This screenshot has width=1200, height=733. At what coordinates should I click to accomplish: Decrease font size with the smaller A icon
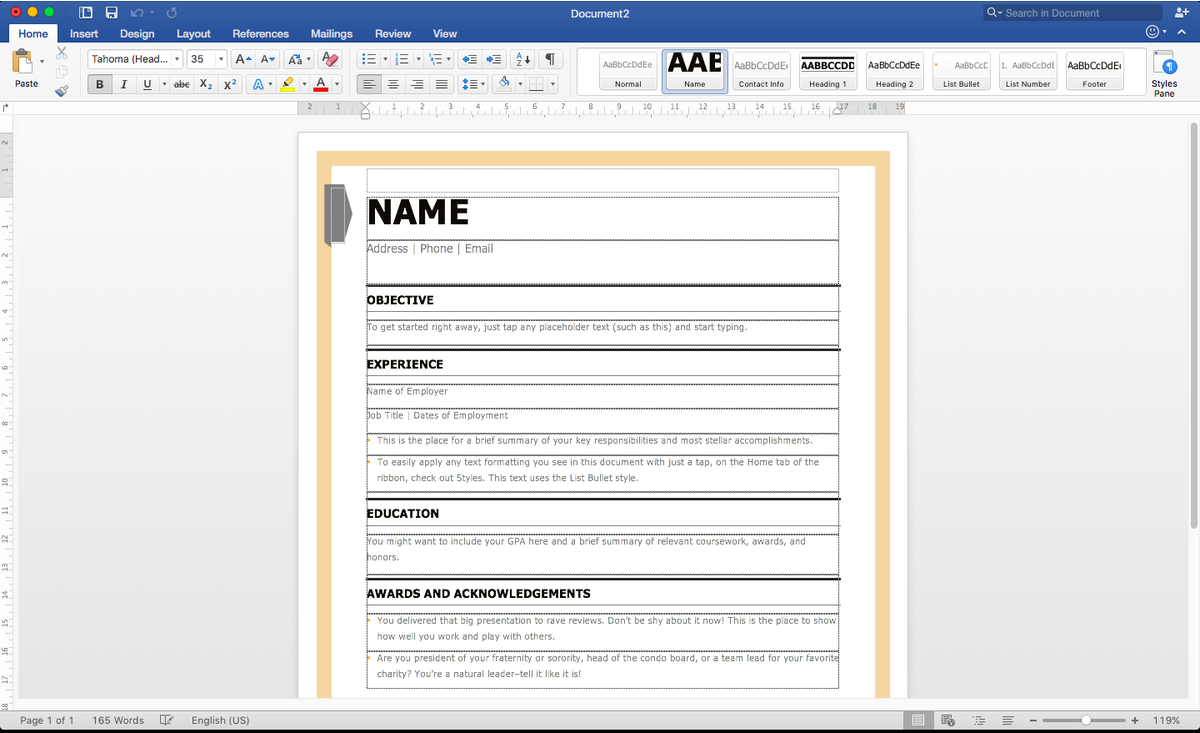point(267,59)
